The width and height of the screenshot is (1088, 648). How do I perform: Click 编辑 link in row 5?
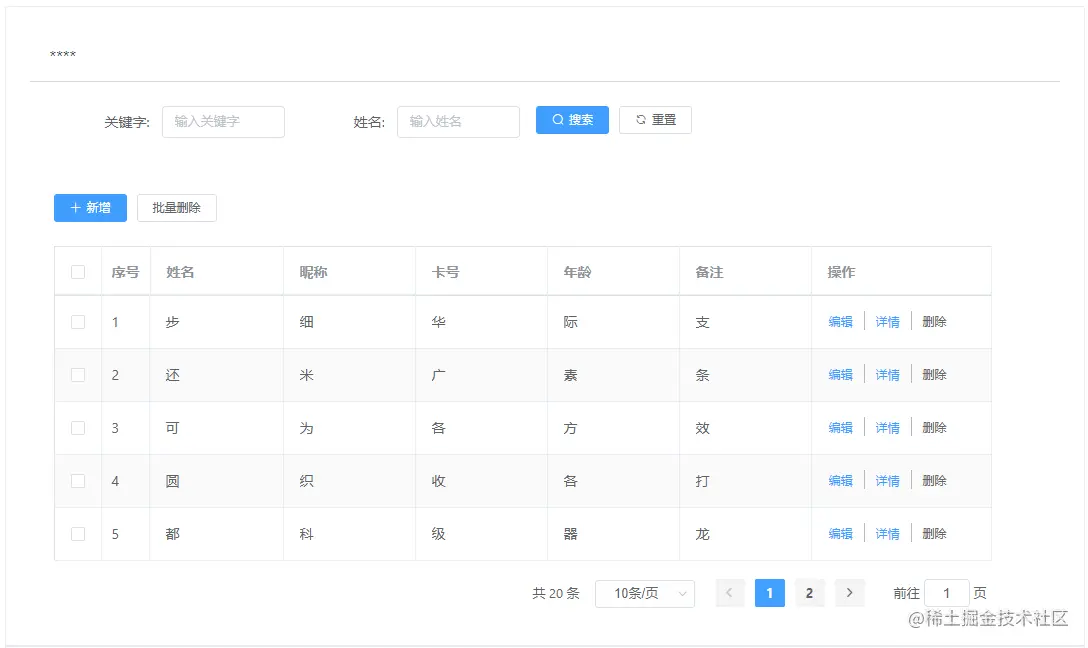[840, 534]
